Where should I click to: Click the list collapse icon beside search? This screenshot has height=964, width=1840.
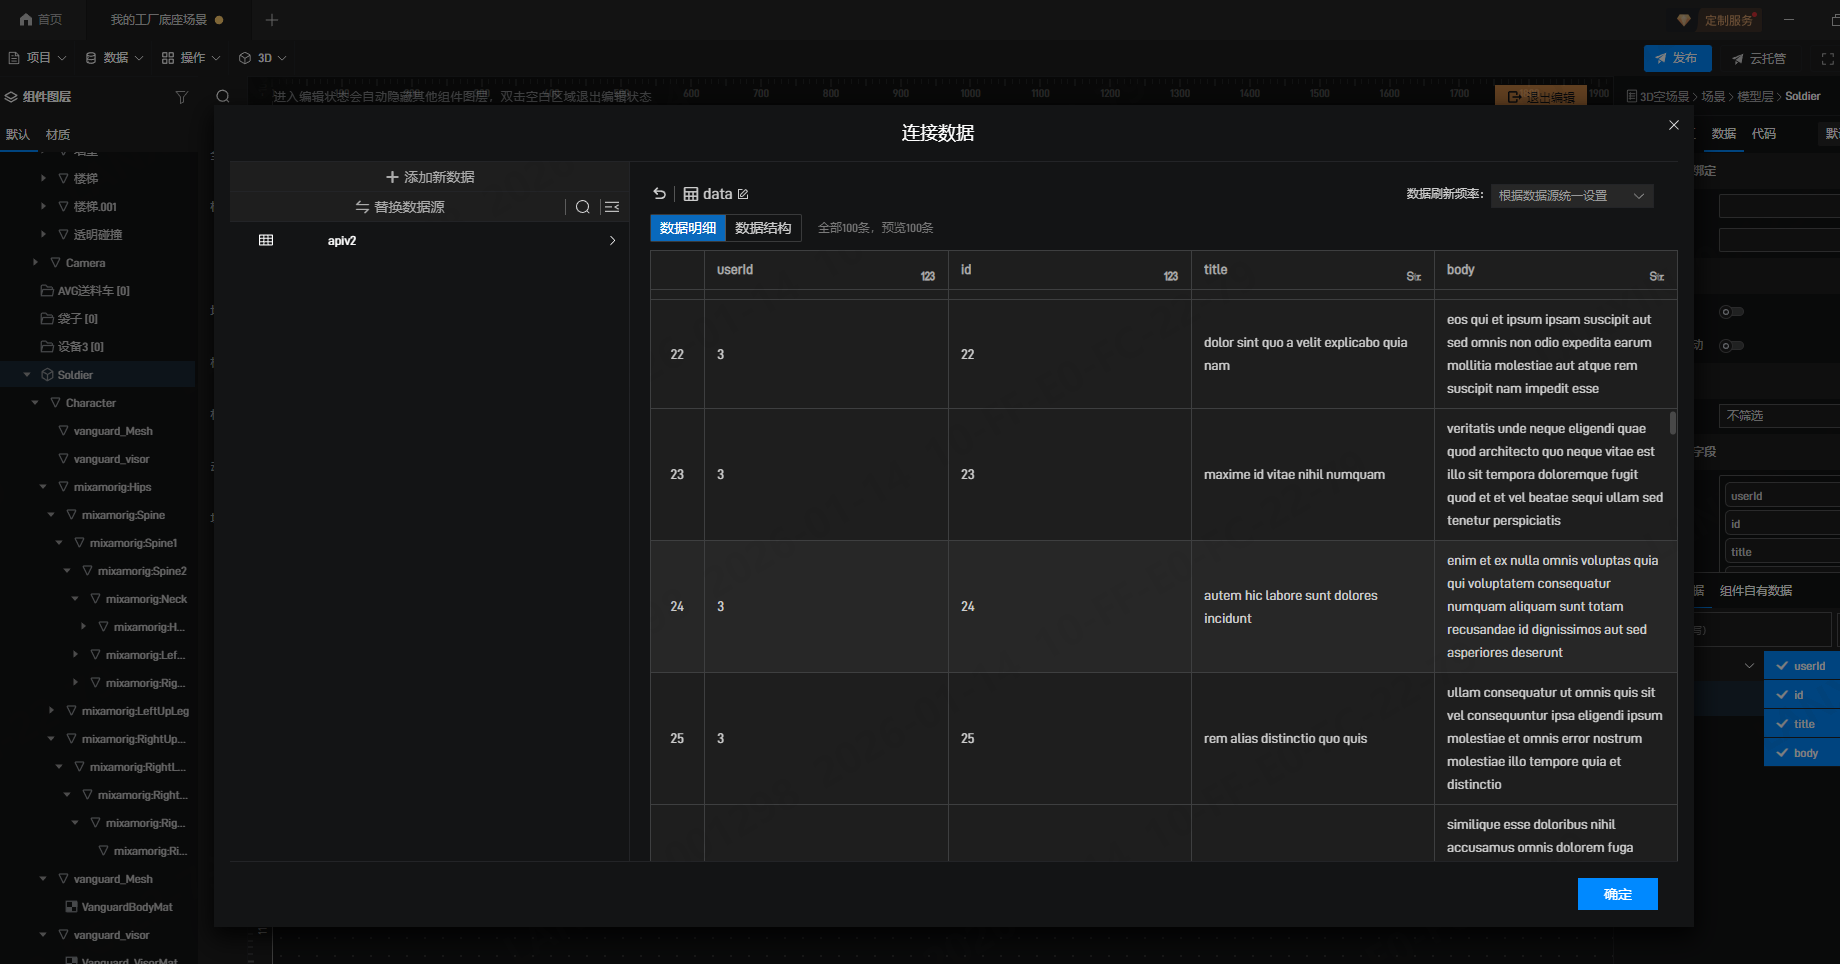[x=612, y=207]
